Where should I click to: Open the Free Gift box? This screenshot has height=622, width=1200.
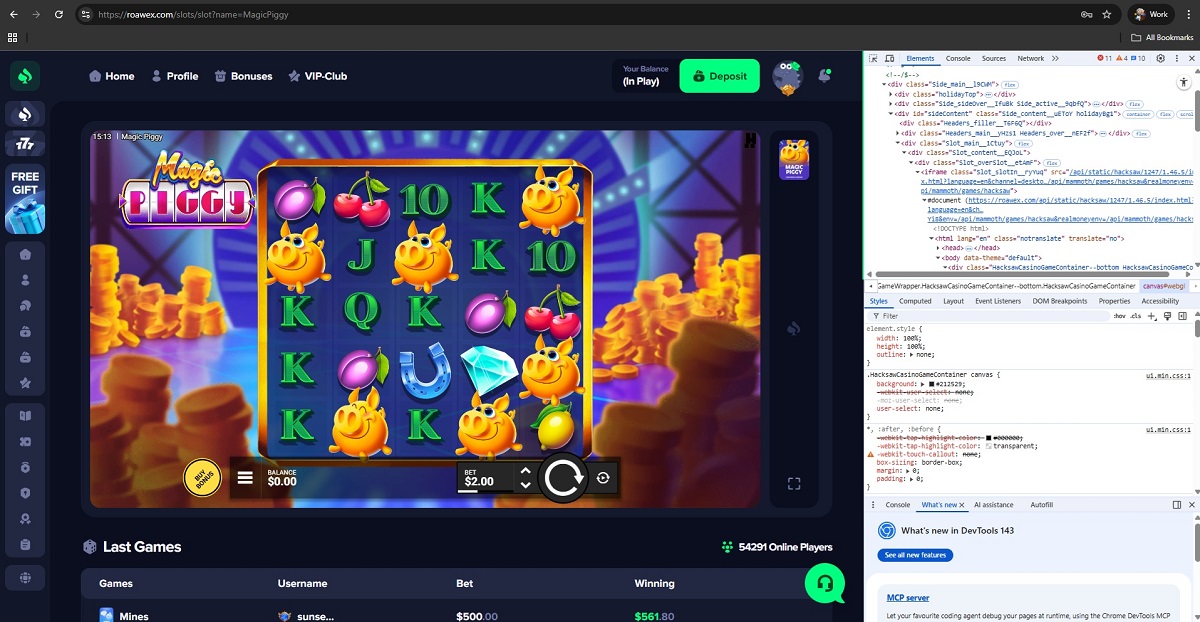click(x=25, y=201)
